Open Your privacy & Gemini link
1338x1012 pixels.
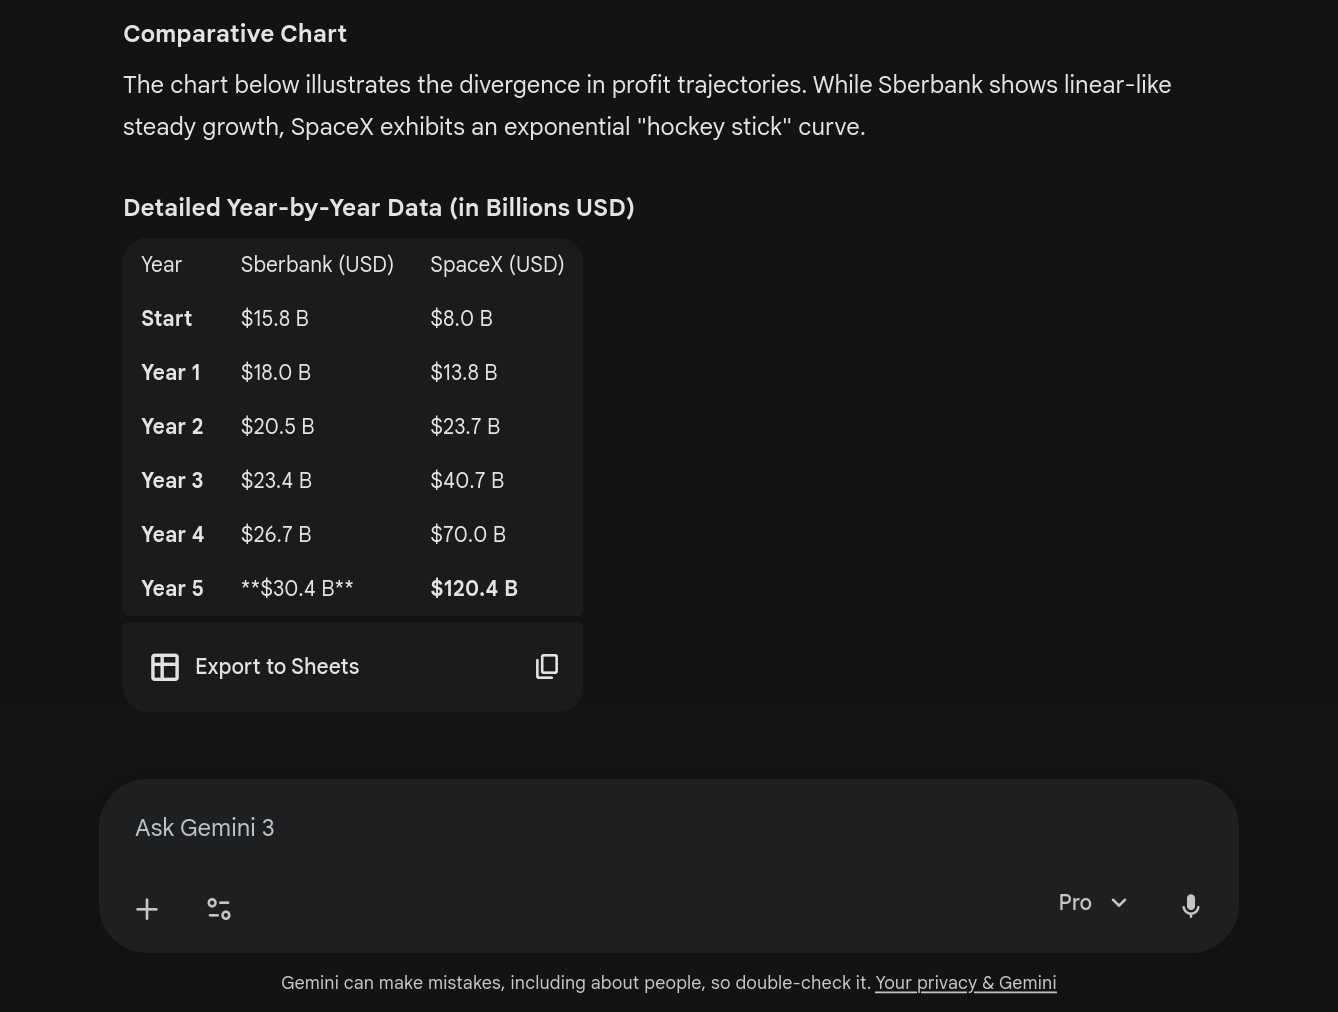point(965,983)
